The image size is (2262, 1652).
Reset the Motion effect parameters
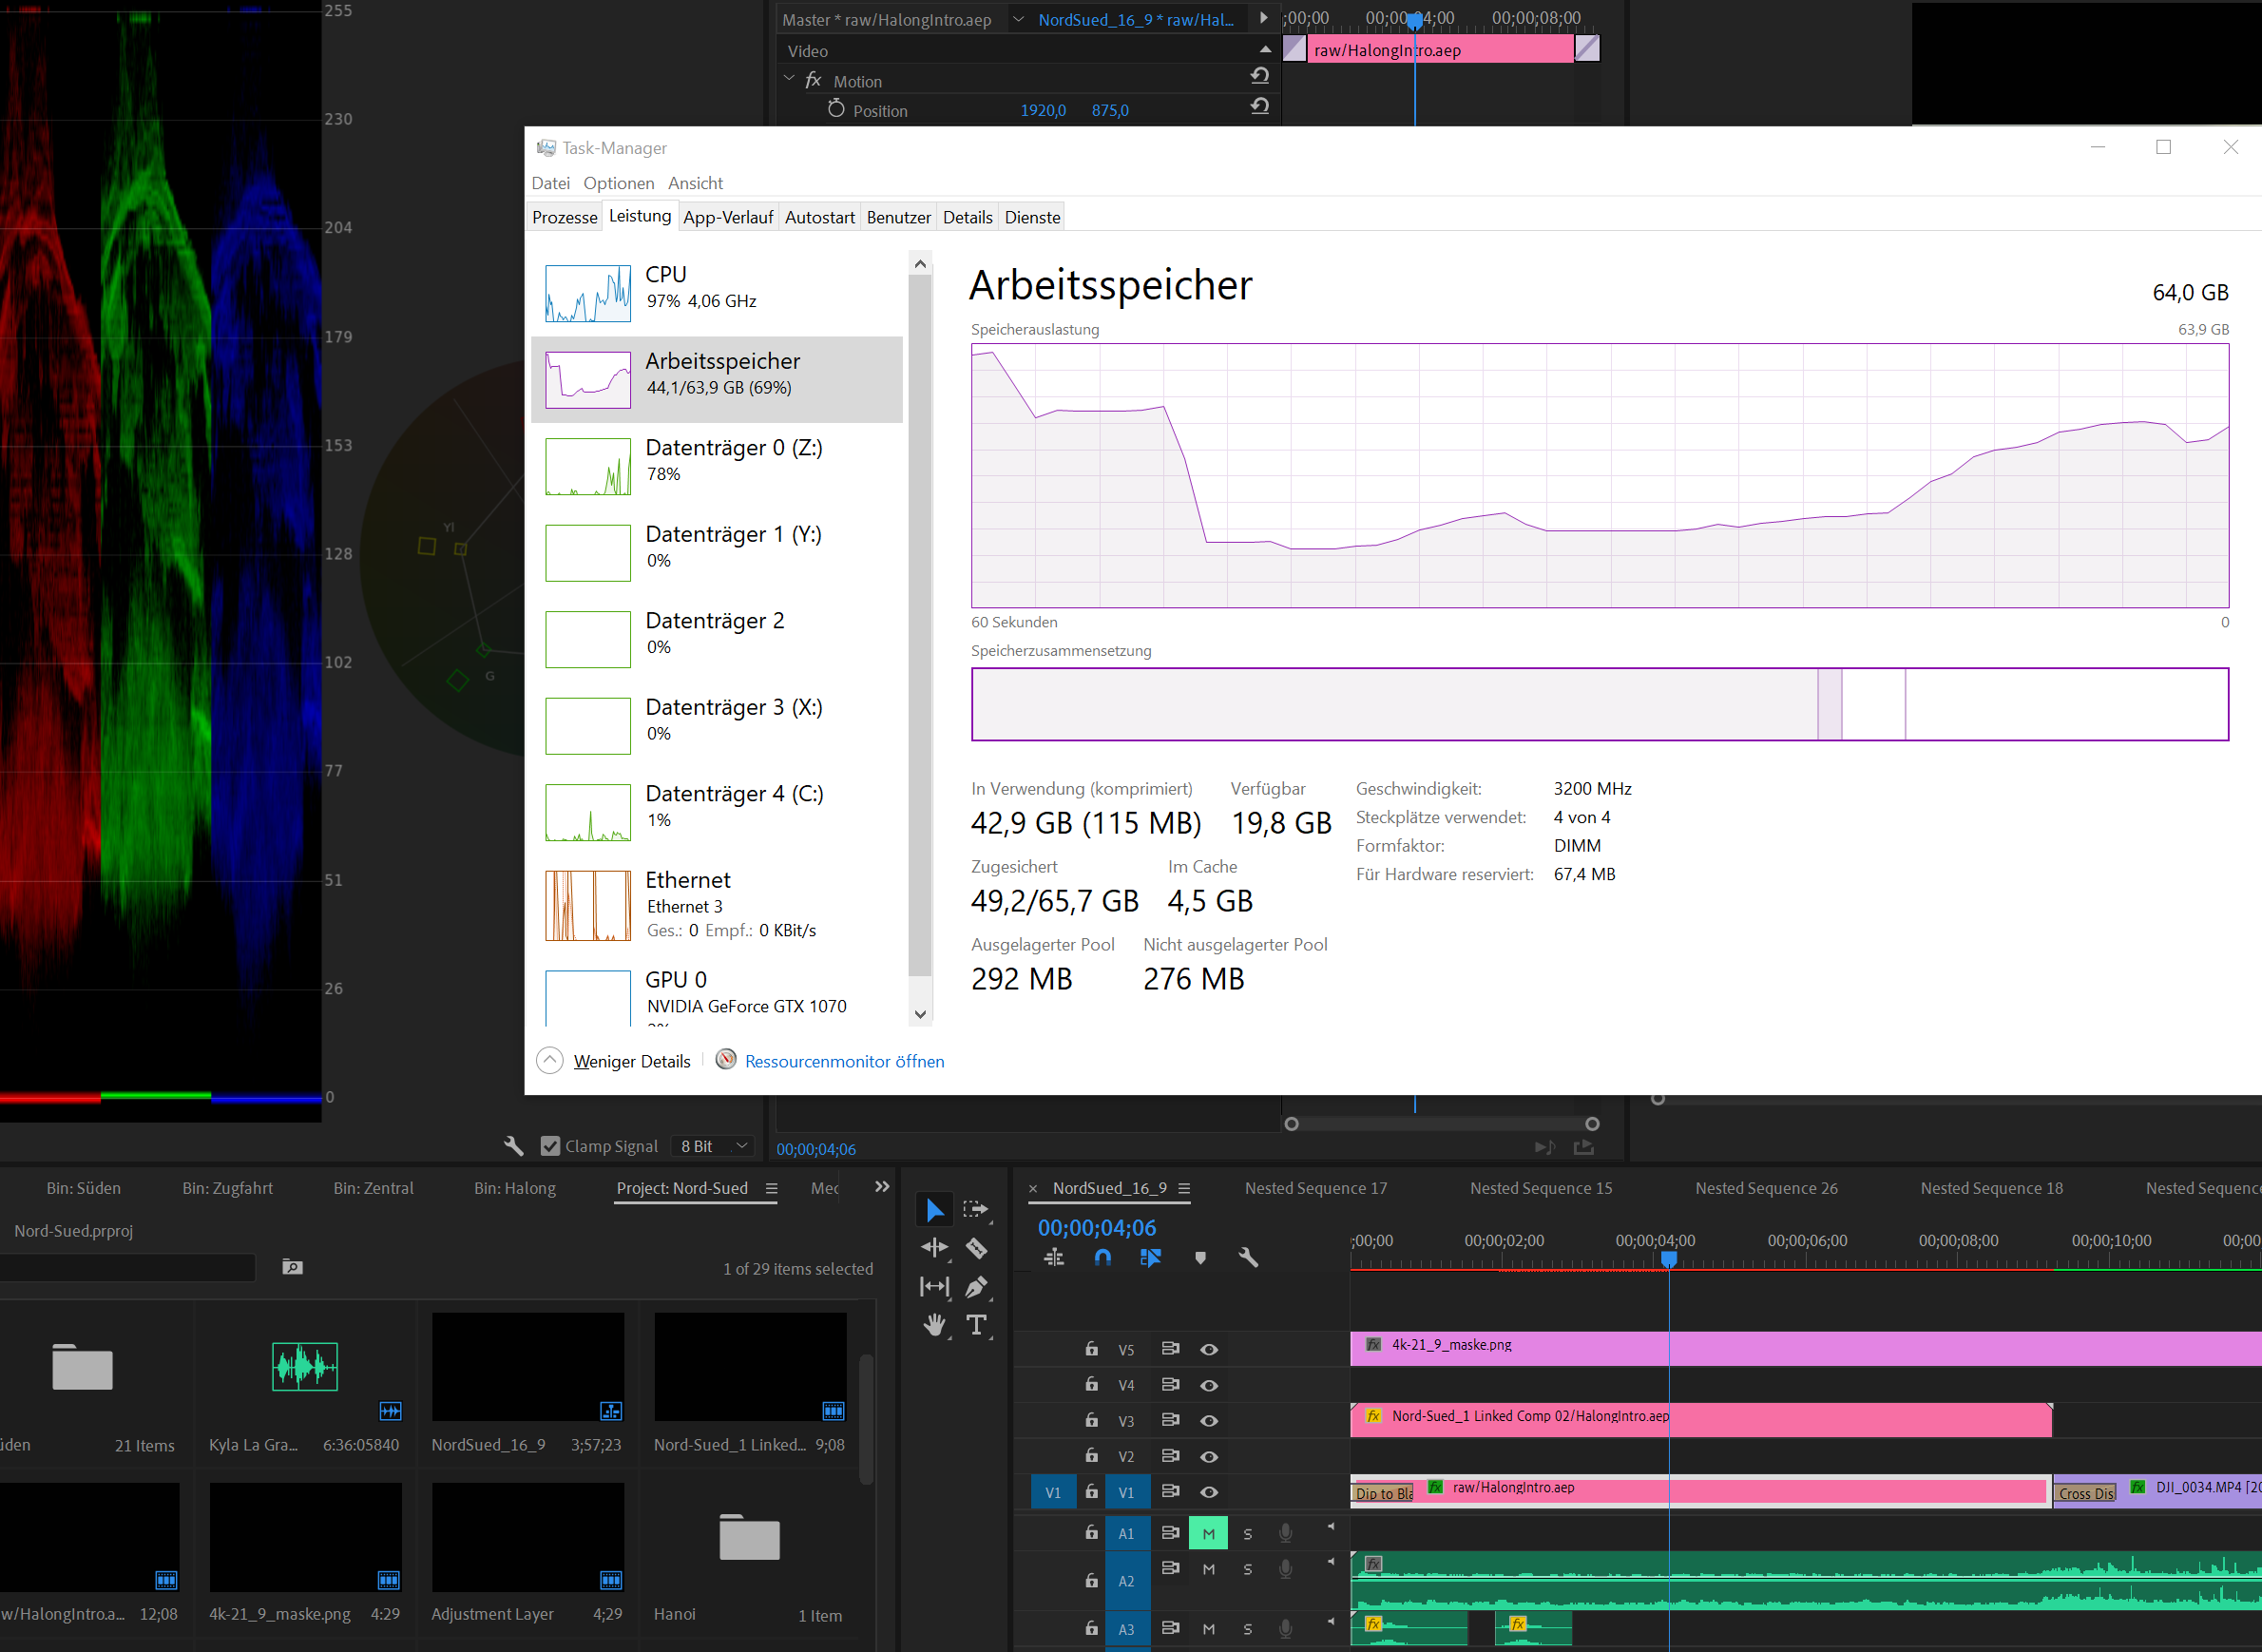click(x=1260, y=76)
